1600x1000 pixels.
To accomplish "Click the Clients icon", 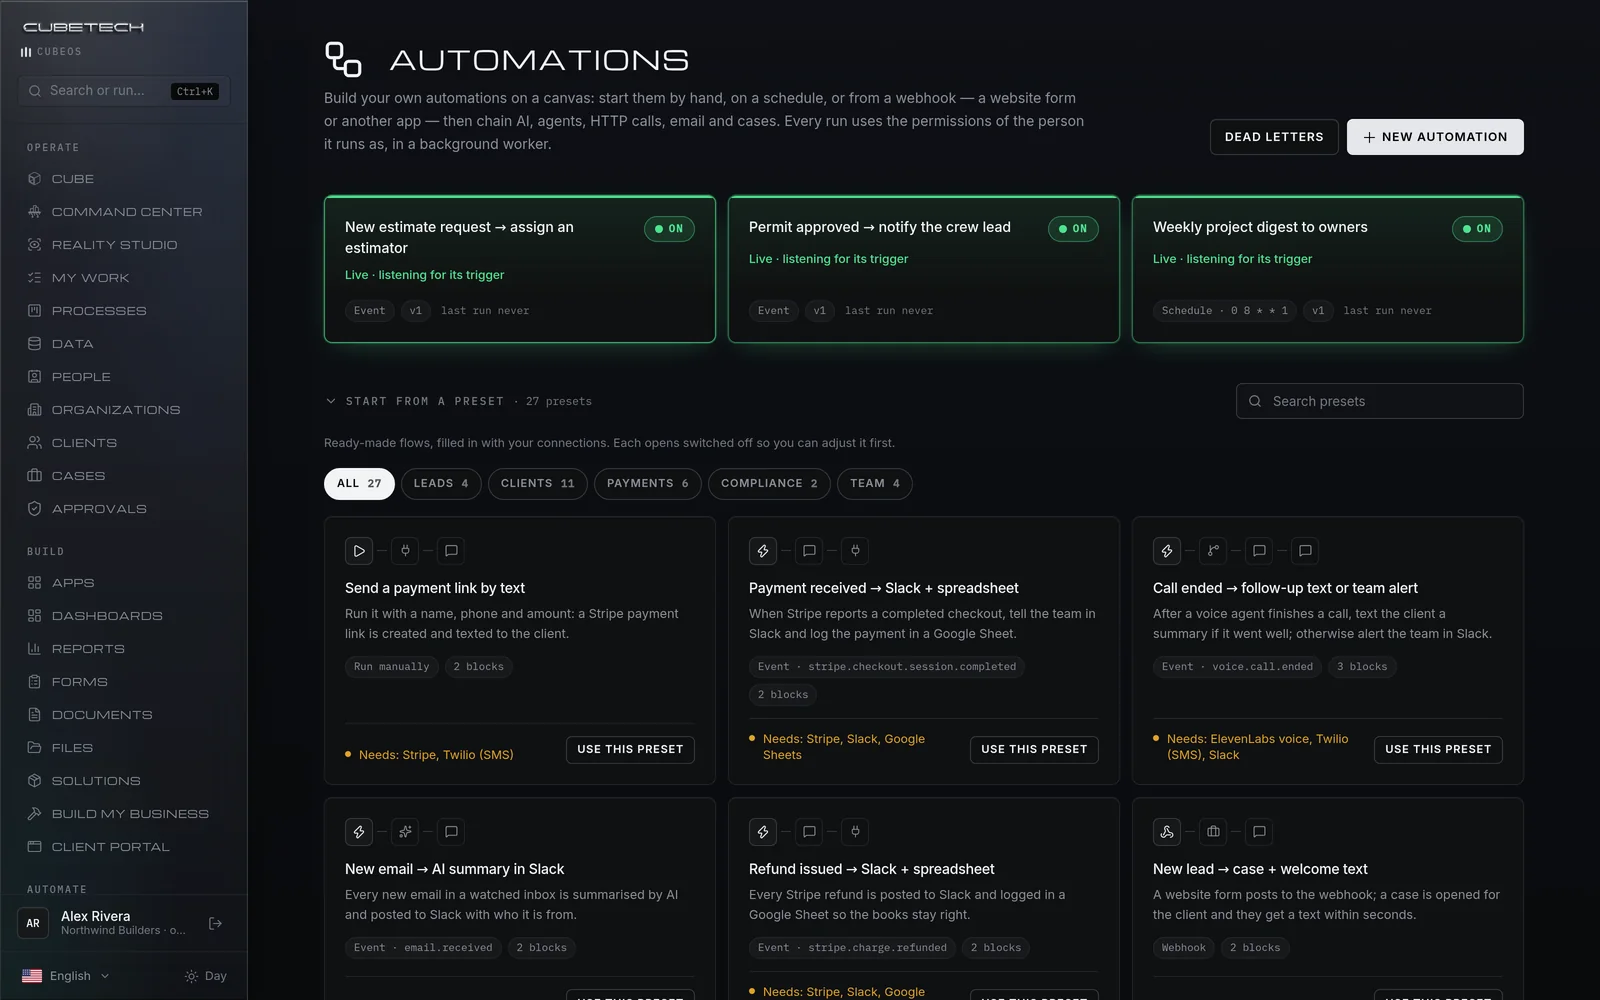I will (x=35, y=443).
